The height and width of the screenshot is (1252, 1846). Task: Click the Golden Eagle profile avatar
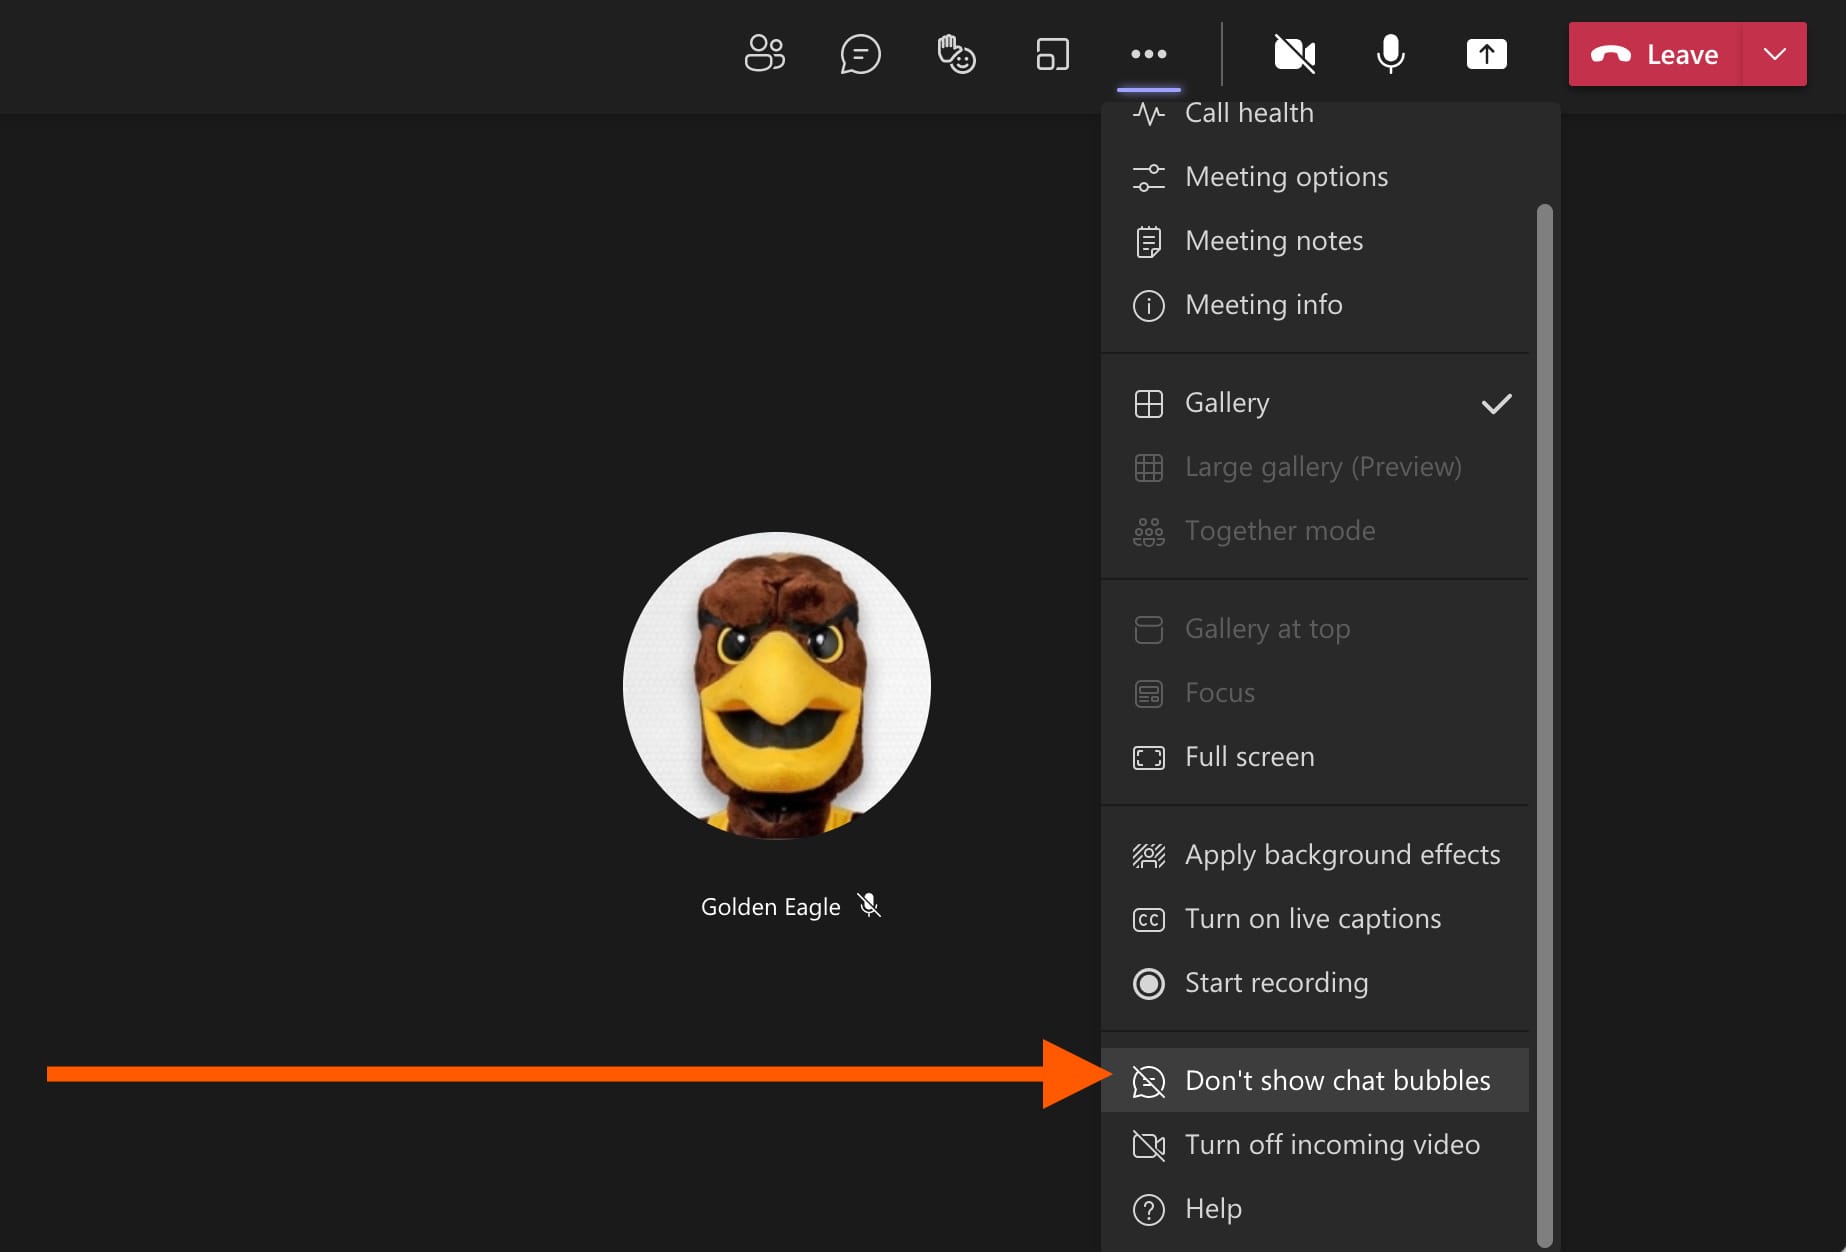click(776, 686)
